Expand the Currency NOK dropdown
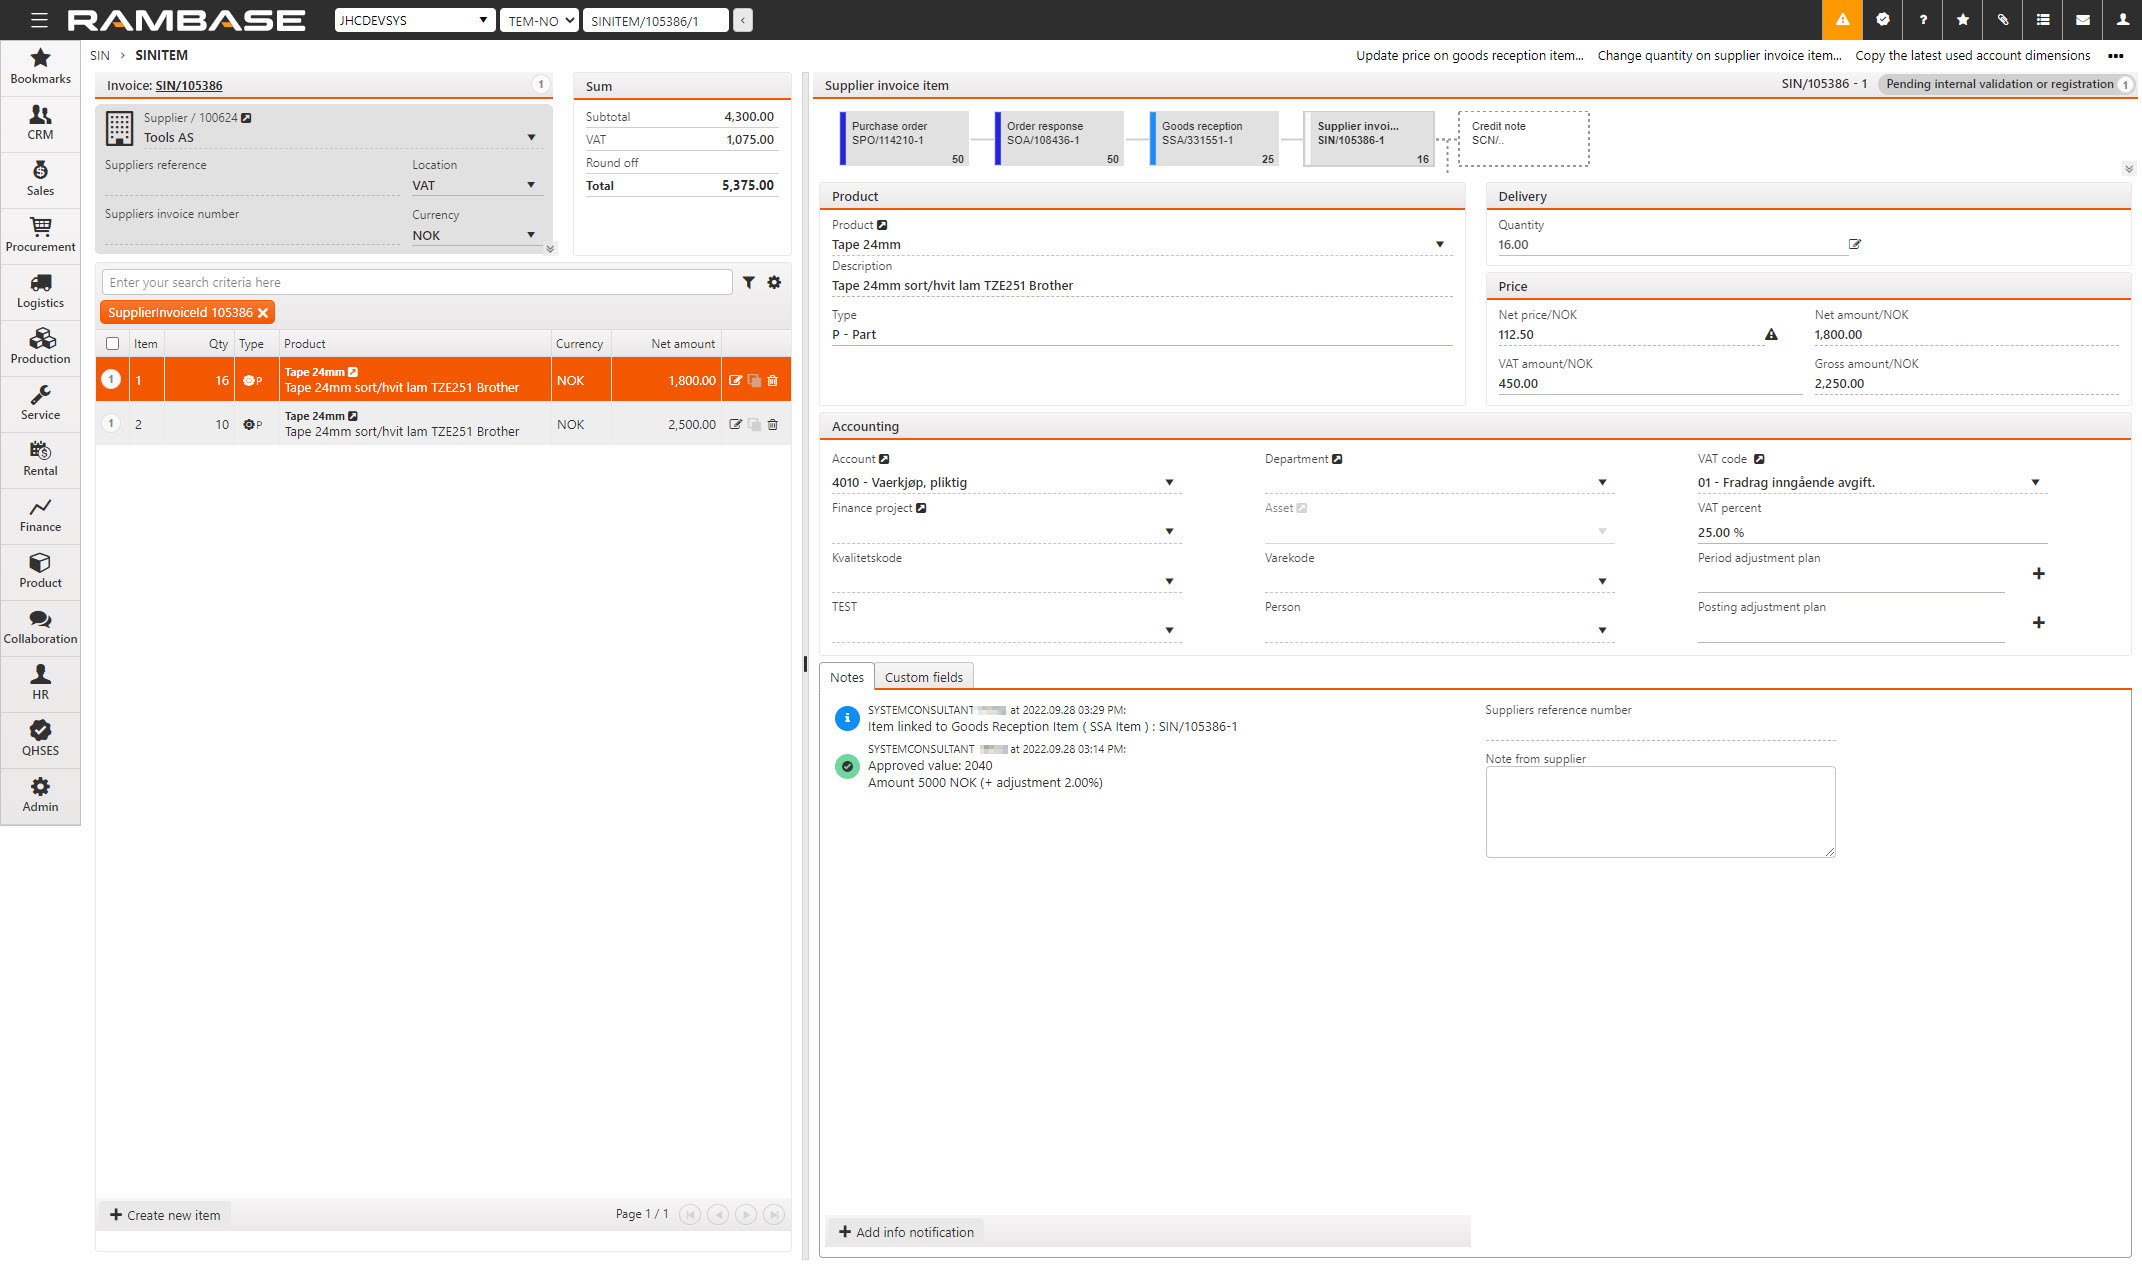Viewport: 2142px width, 1265px height. coord(531,236)
